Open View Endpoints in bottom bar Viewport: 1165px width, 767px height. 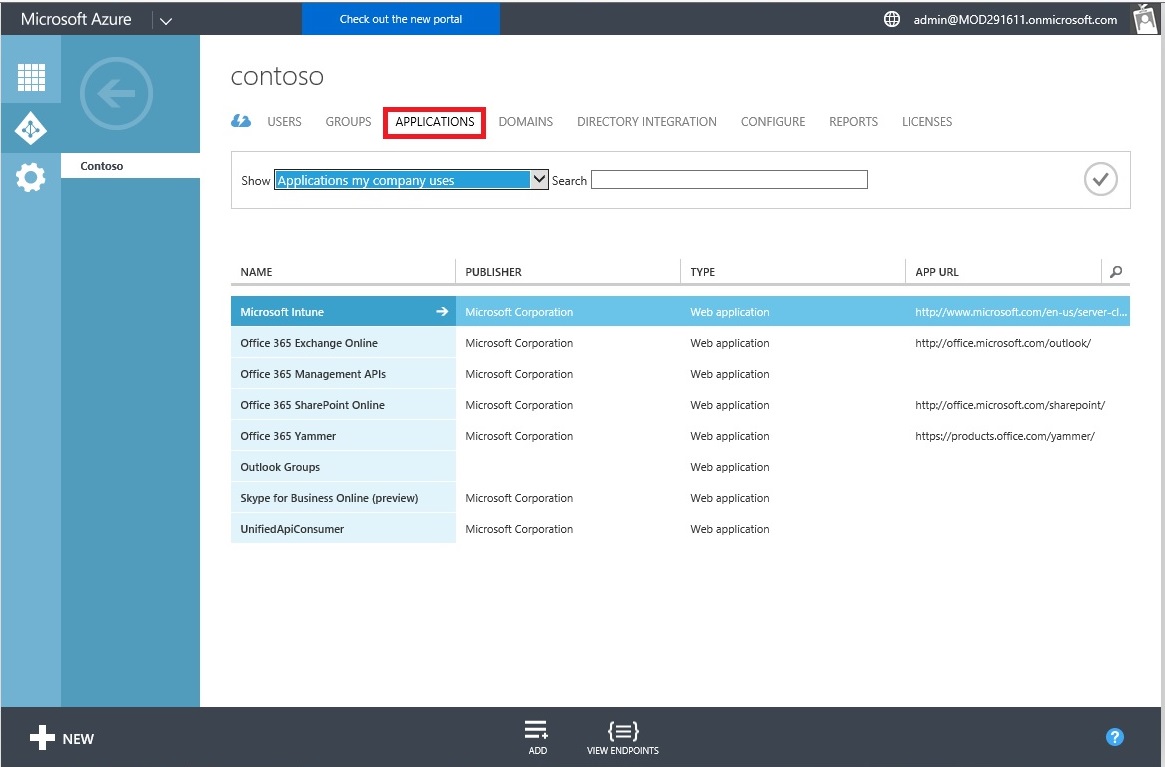coord(622,737)
